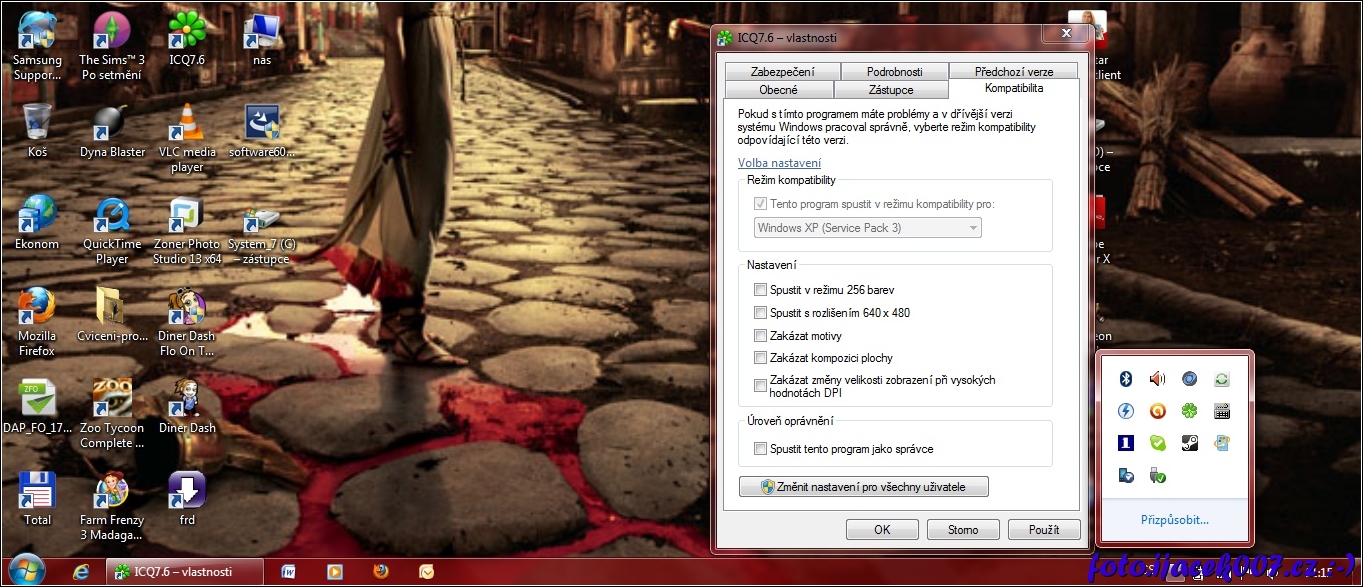
Task: Toggle 'Spustit s rozlišením 640 x 480'
Action: pos(761,313)
